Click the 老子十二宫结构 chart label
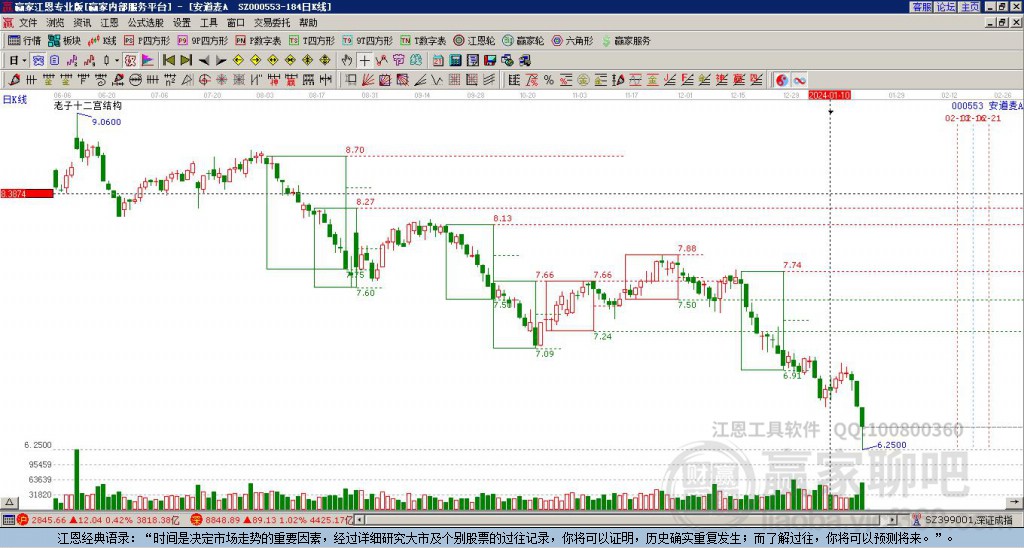Viewport: 1024px width, 548px height. [x=88, y=105]
